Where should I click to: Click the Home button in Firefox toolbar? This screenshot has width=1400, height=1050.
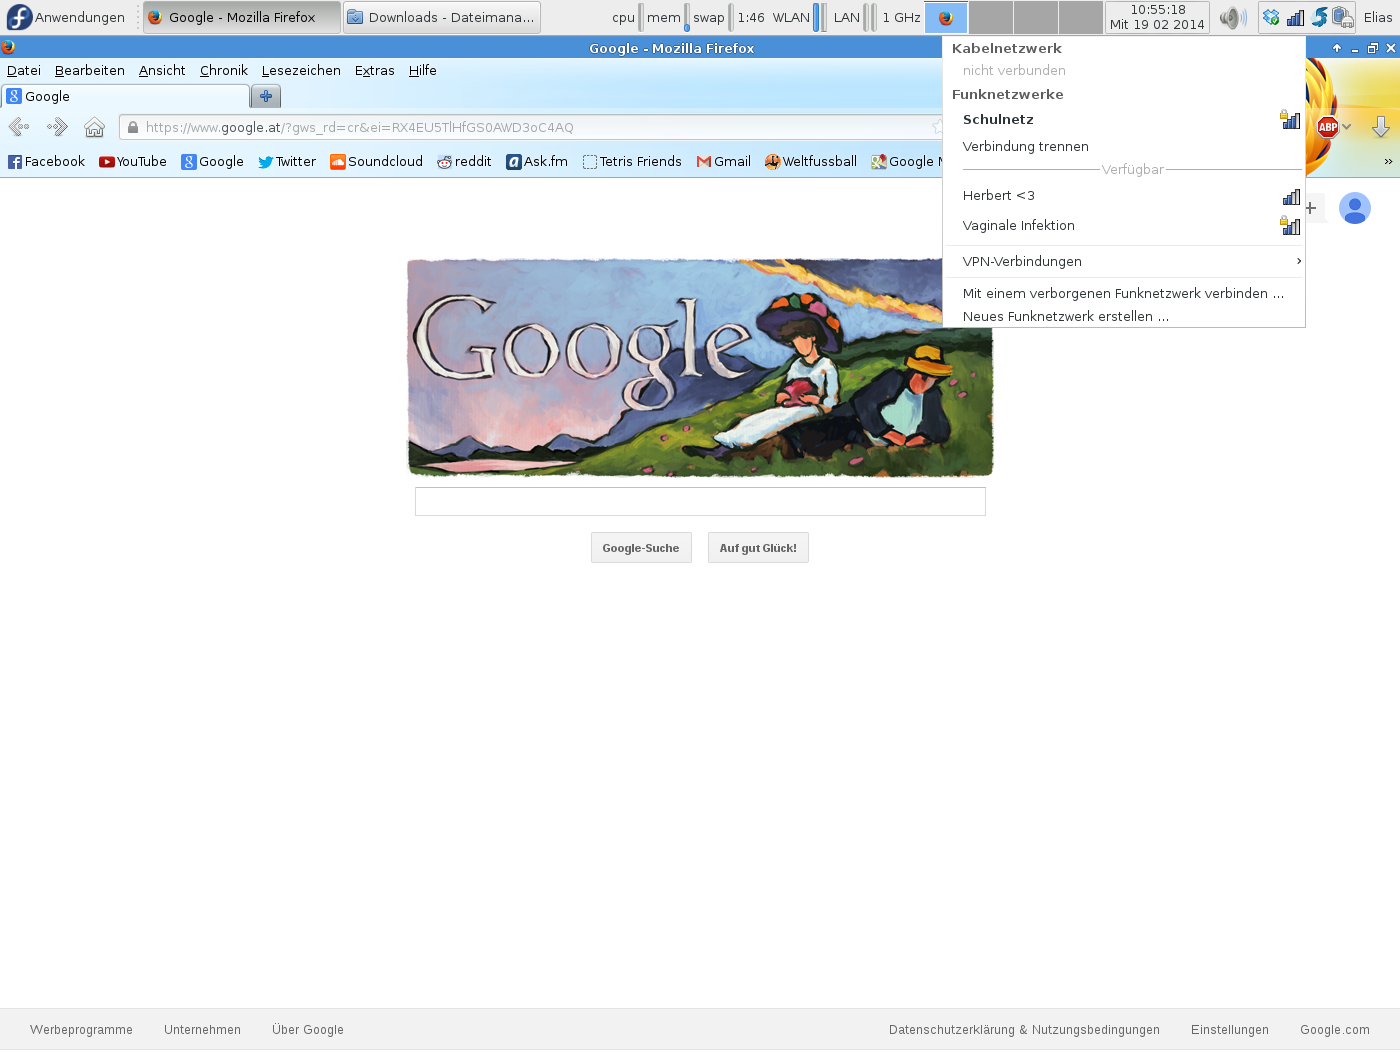[94, 127]
